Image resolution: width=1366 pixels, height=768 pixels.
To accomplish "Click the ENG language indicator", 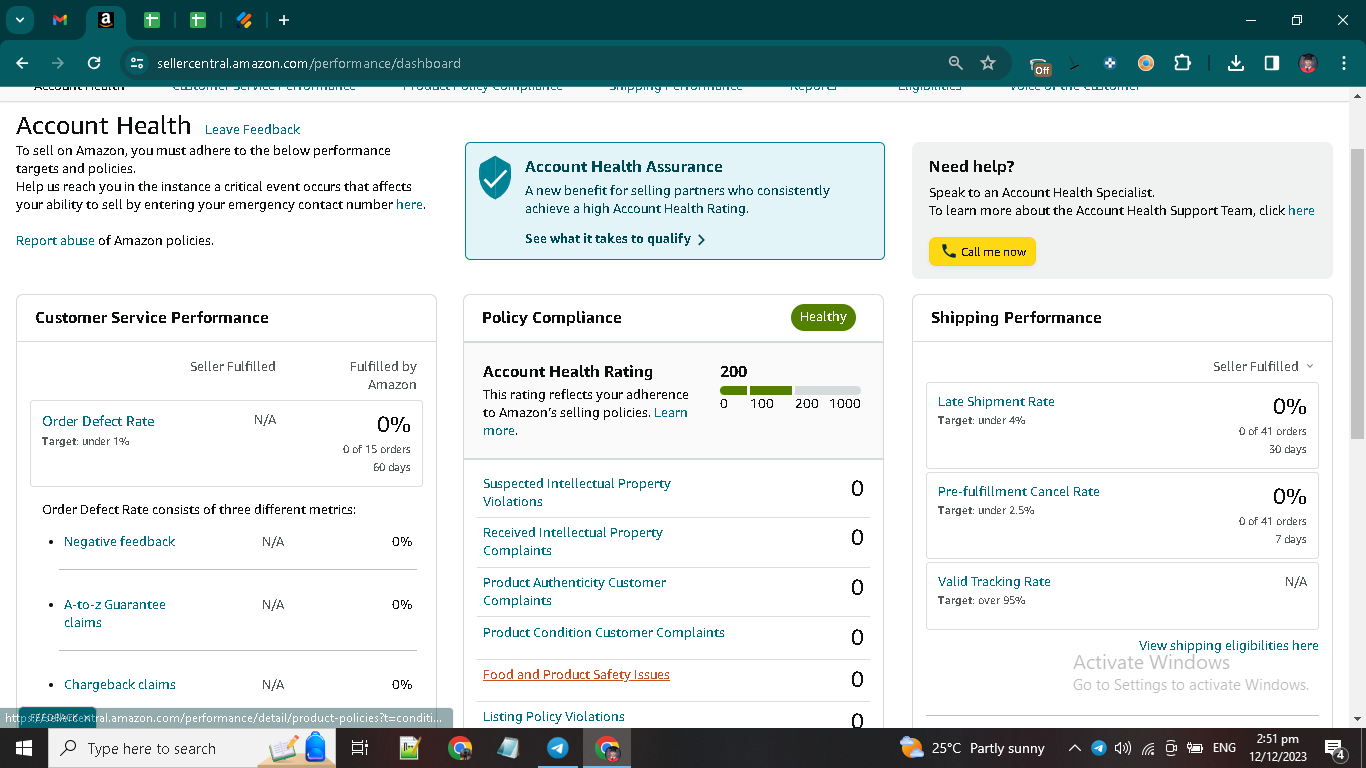I will (1224, 748).
